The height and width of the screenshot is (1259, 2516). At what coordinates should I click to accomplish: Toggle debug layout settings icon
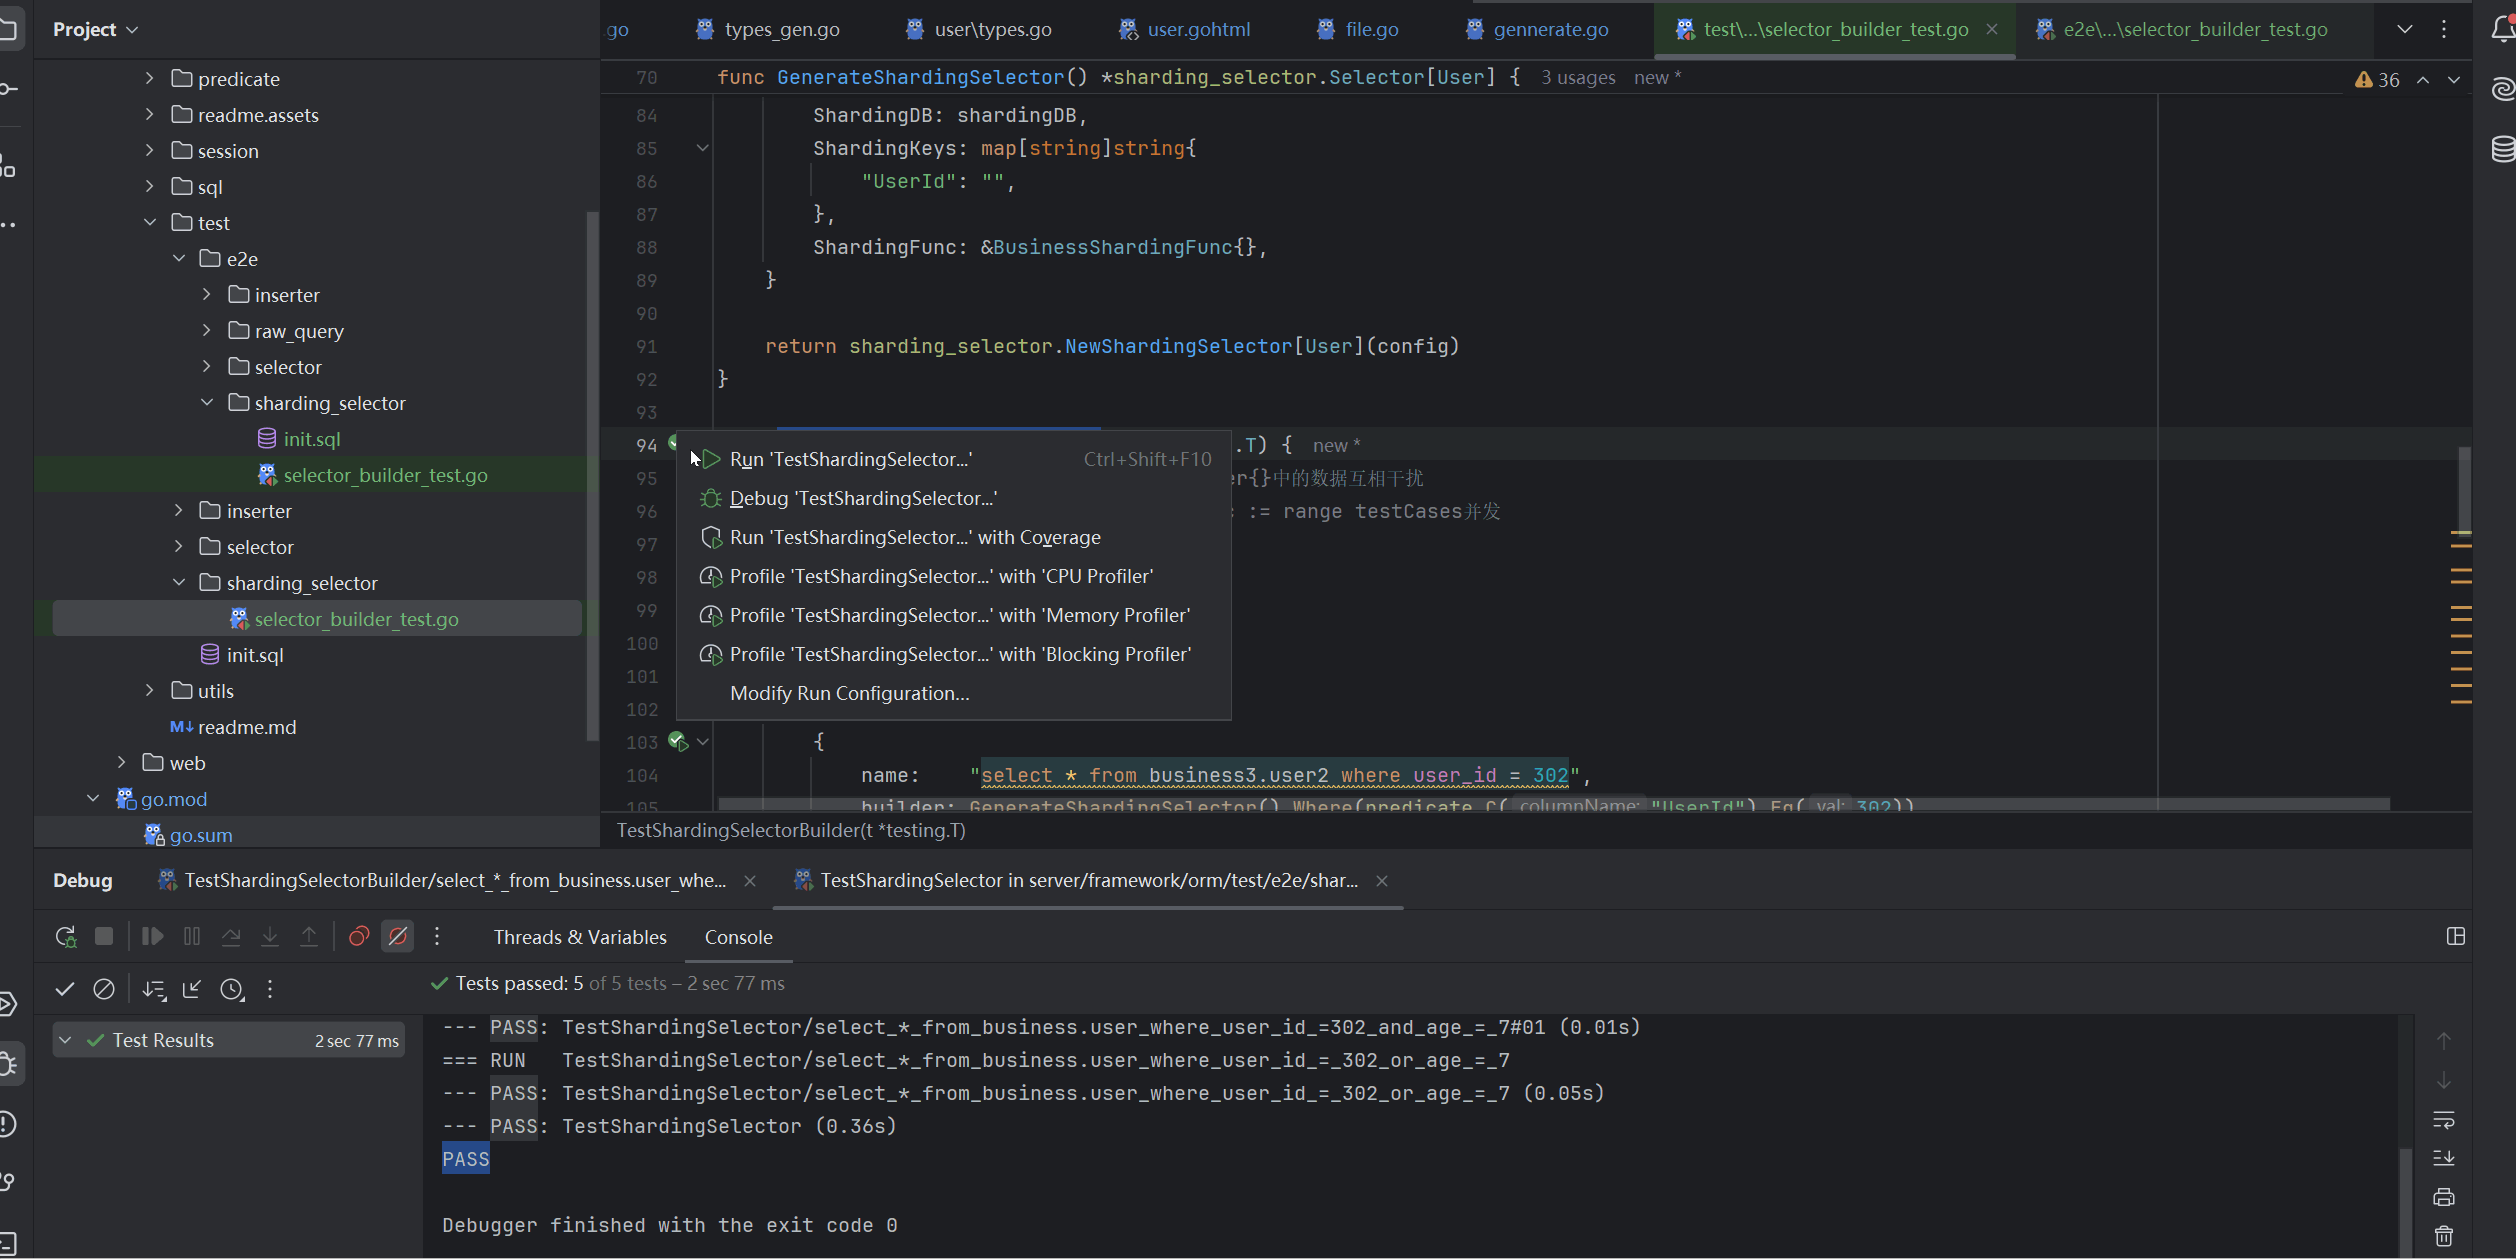[2456, 936]
